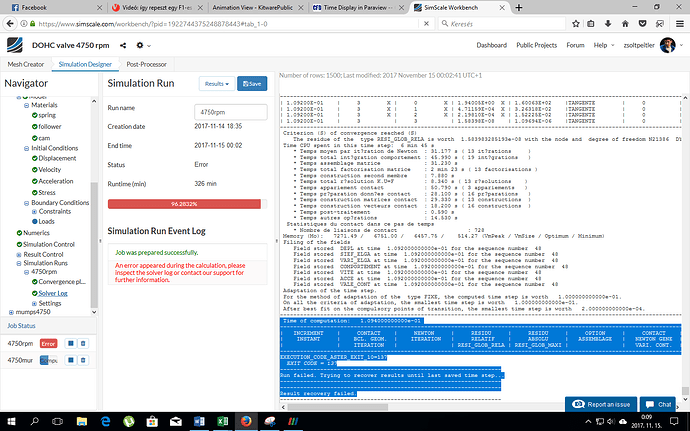Viewport: 690px width, 431px height.
Task: Open Excel from the taskbar
Action: [223, 421]
